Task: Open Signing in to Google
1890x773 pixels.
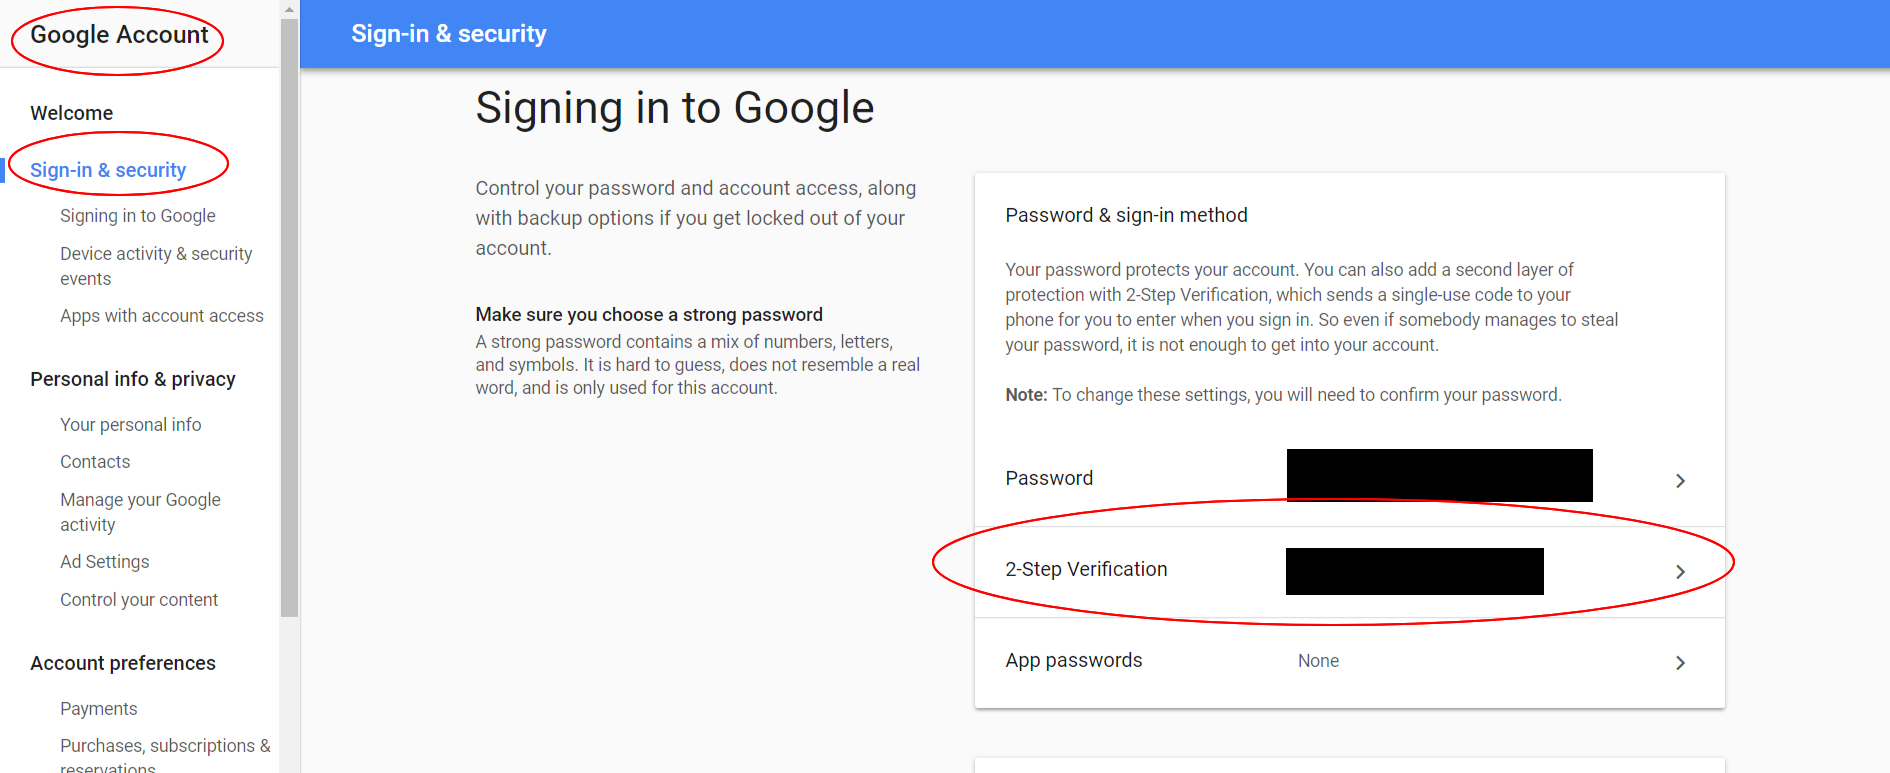Action: point(138,216)
